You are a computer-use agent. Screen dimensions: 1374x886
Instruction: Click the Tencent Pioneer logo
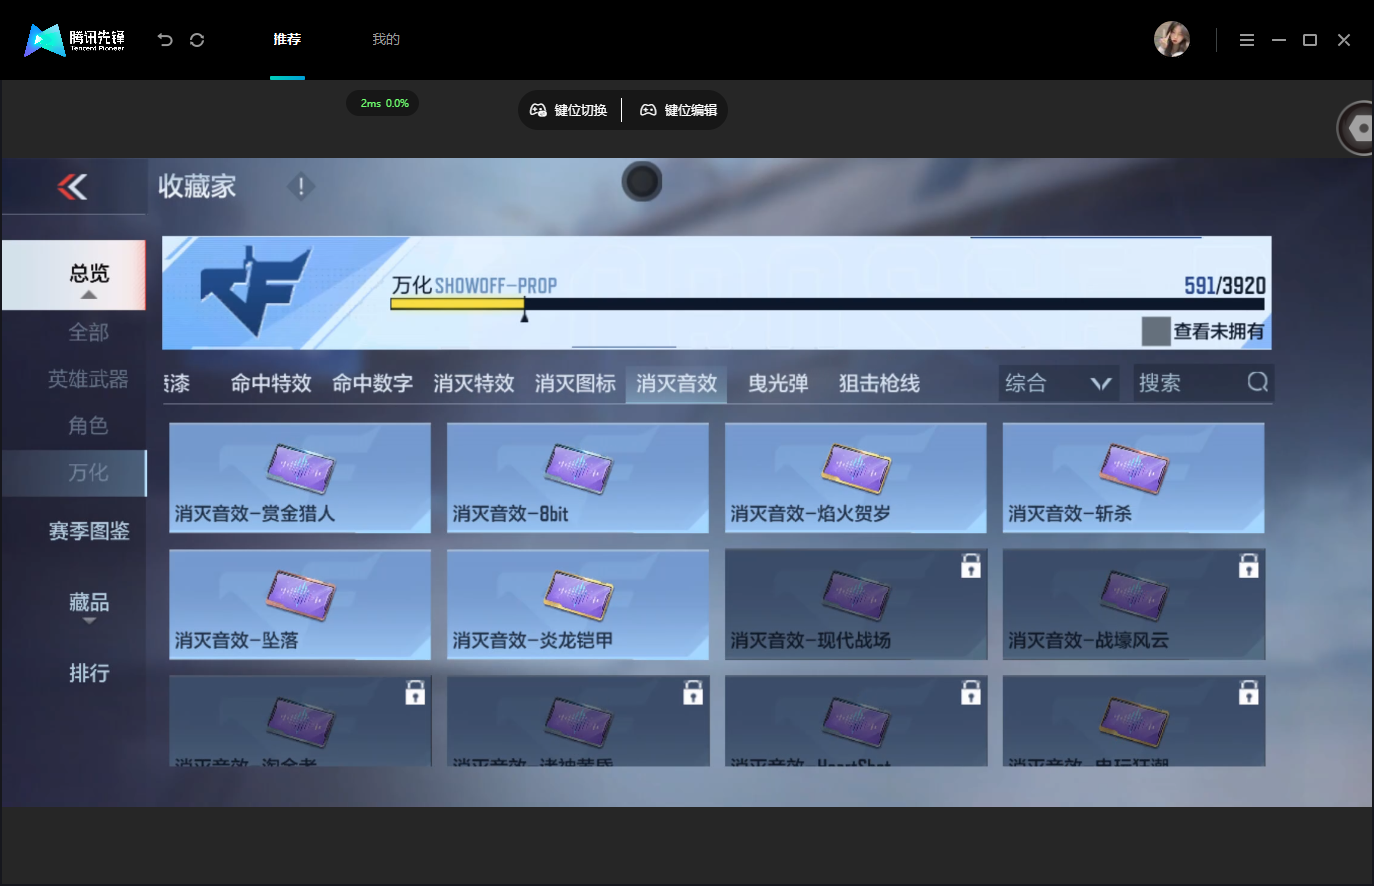point(75,40)
